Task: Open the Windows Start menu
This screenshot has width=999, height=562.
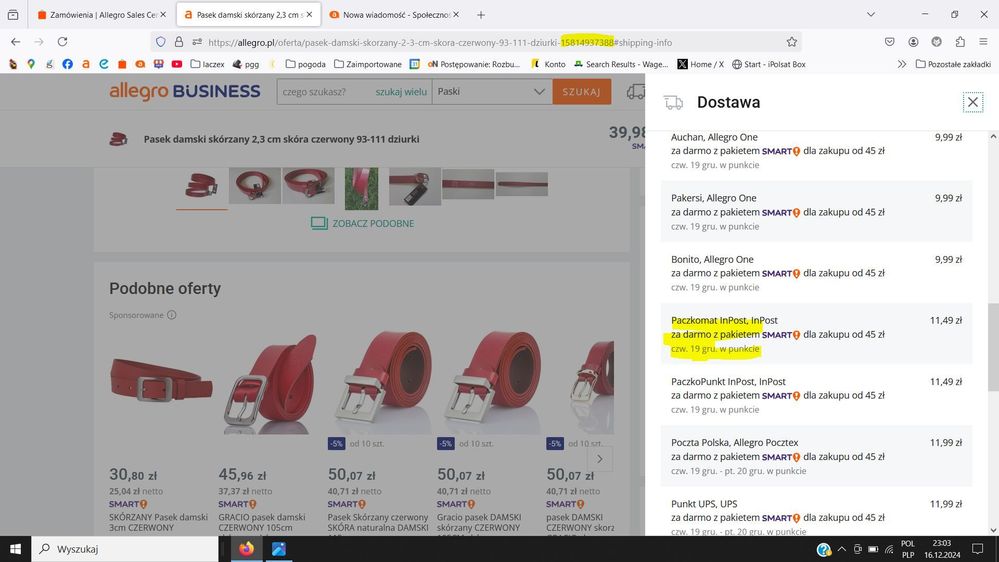Action: [15, 549]
